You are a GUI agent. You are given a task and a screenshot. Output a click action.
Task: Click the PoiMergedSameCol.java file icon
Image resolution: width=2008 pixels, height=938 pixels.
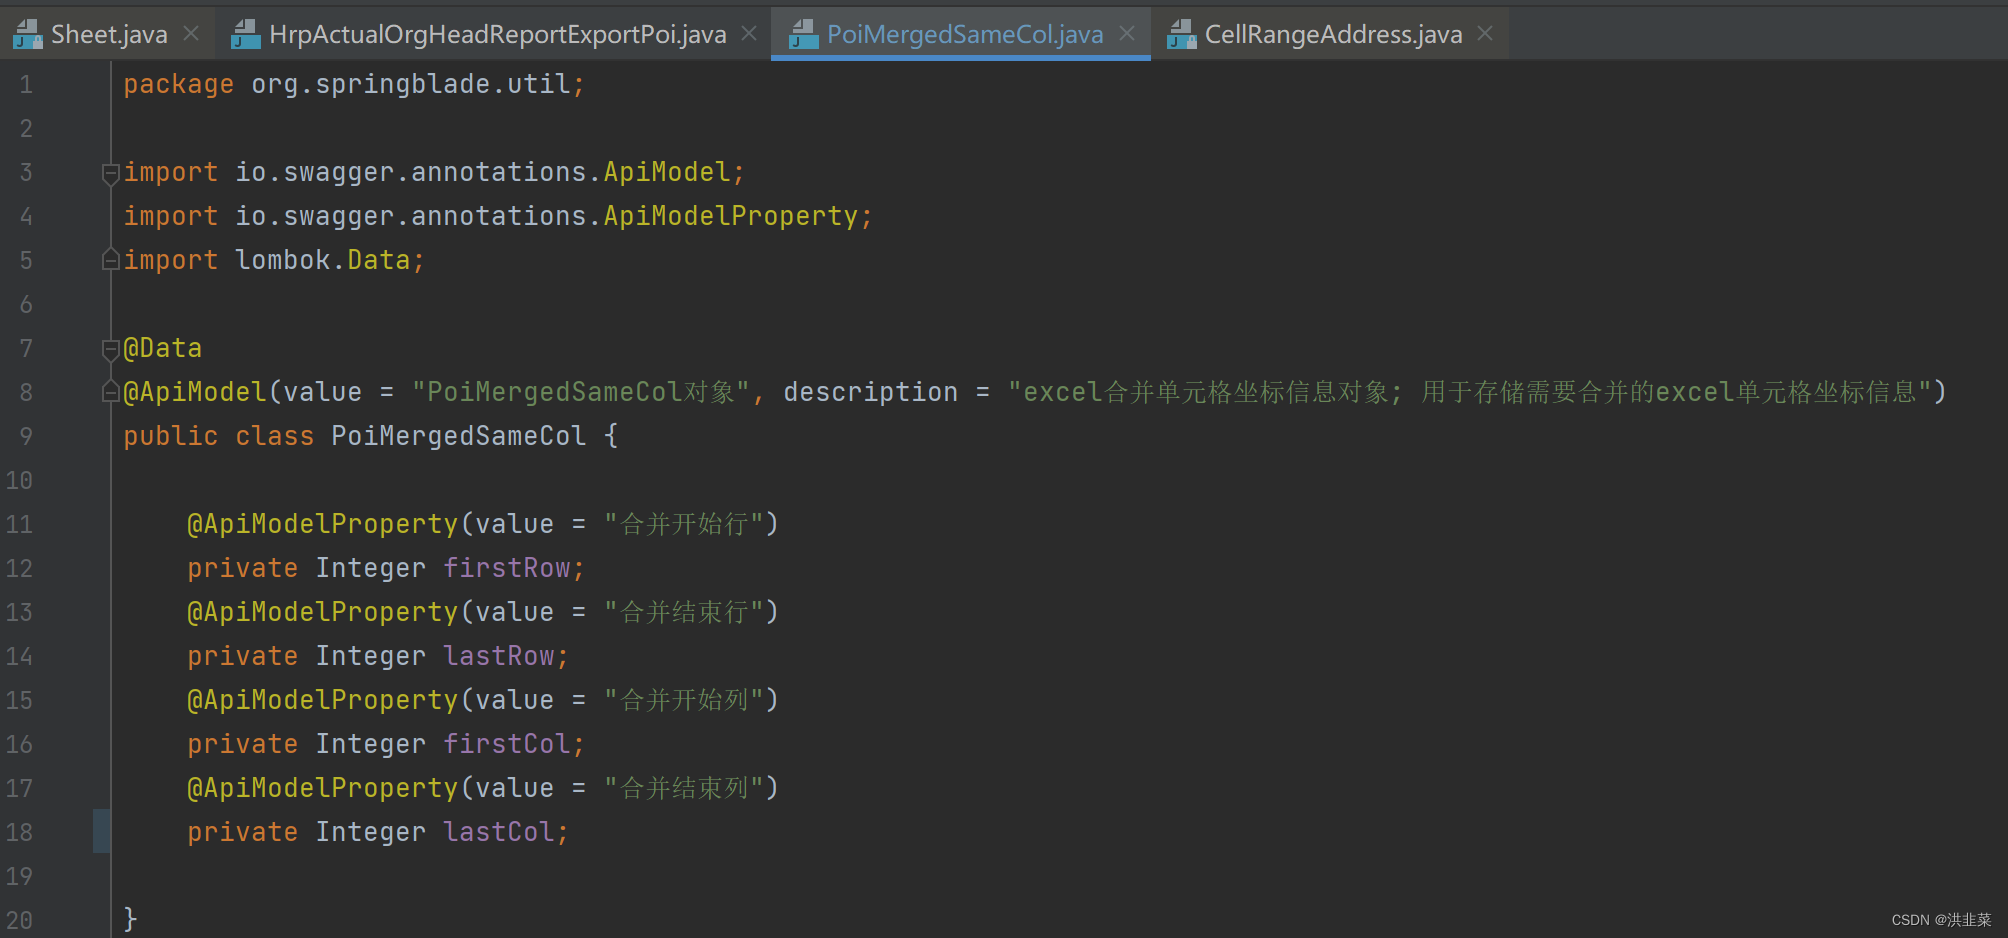pos(804,35)
